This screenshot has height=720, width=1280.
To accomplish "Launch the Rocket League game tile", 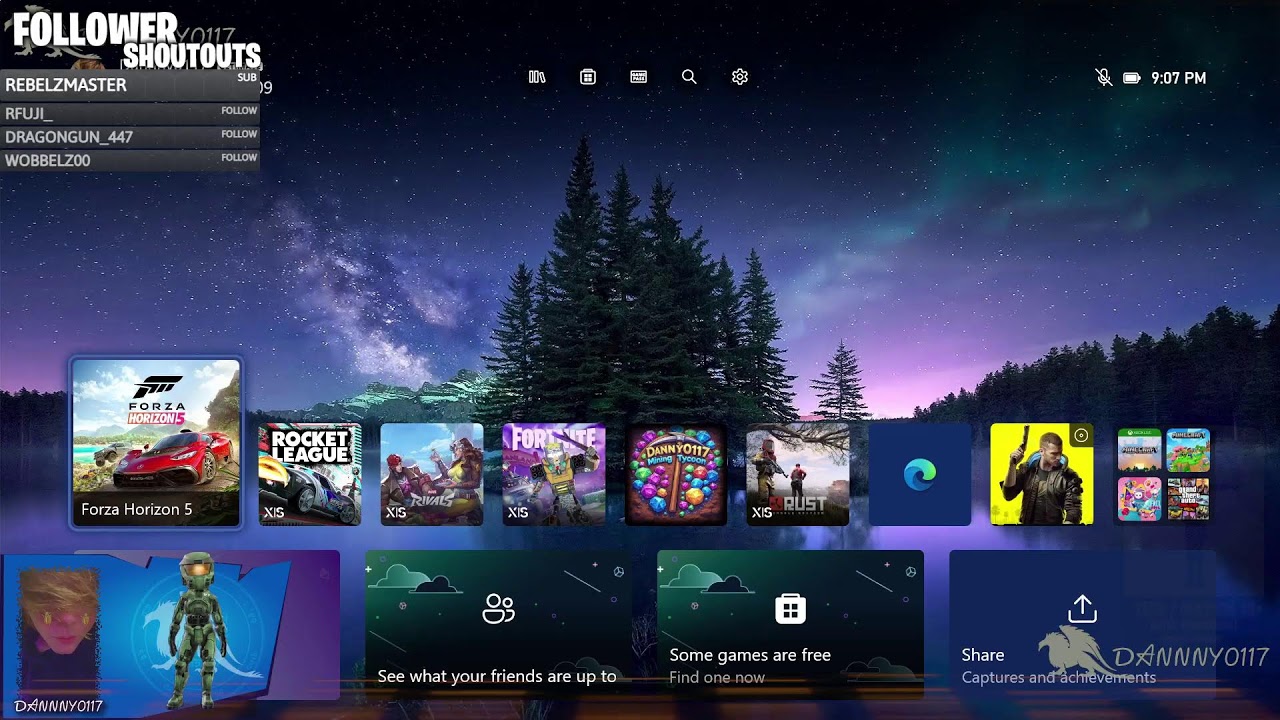I will pyautogui.click(x=310, y=474).
